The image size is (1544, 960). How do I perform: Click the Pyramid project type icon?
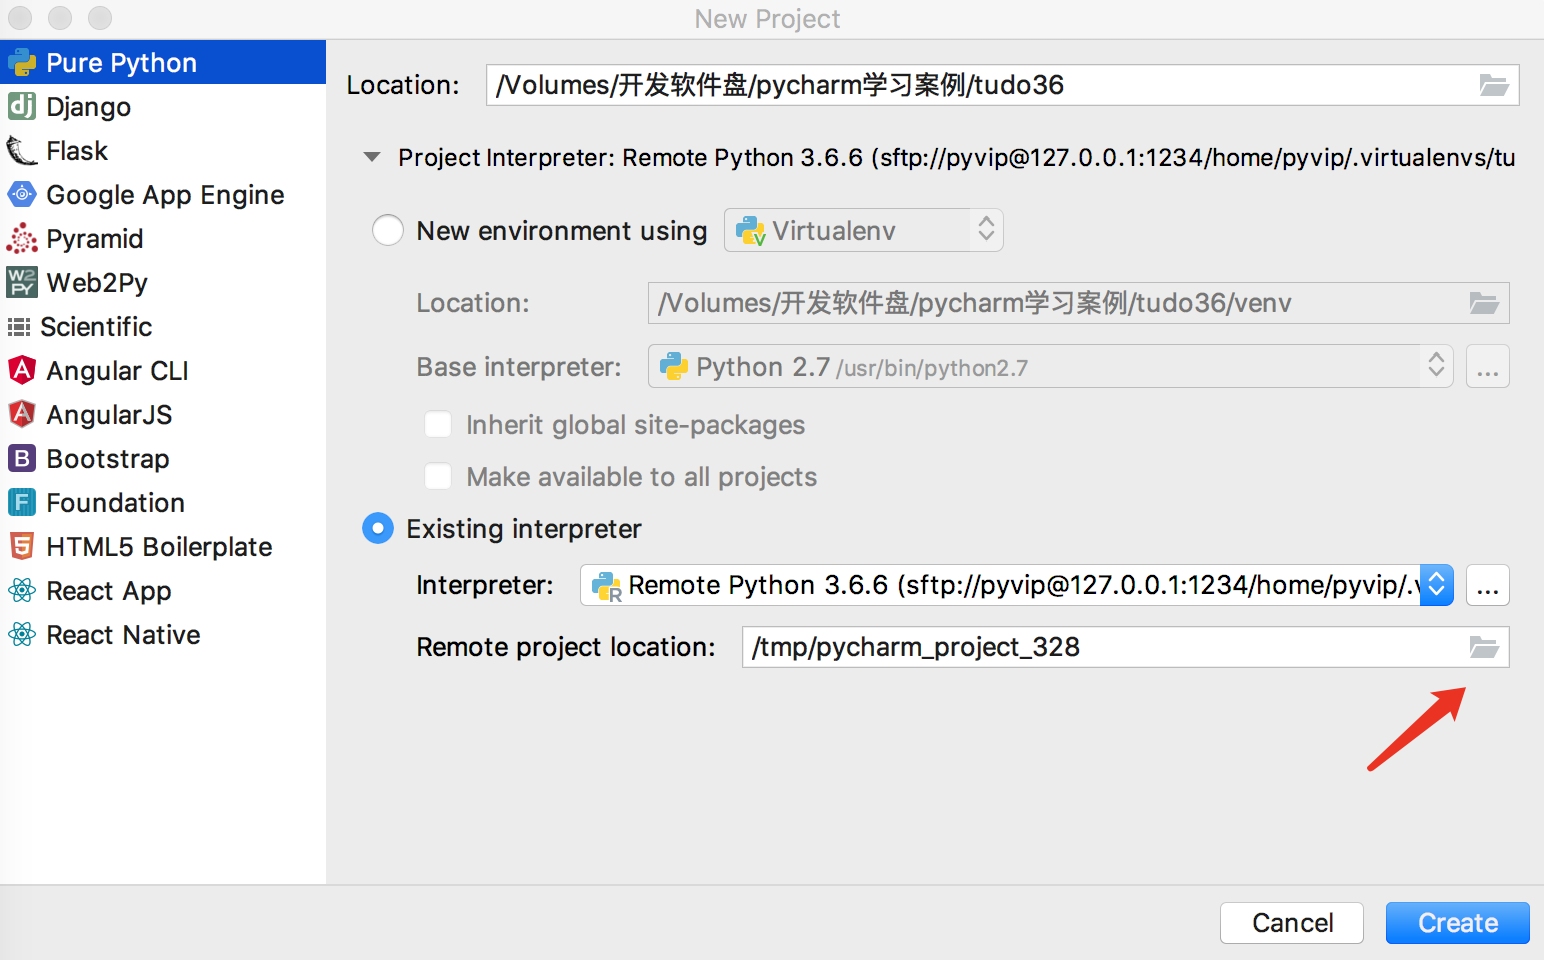pos(22,238)
